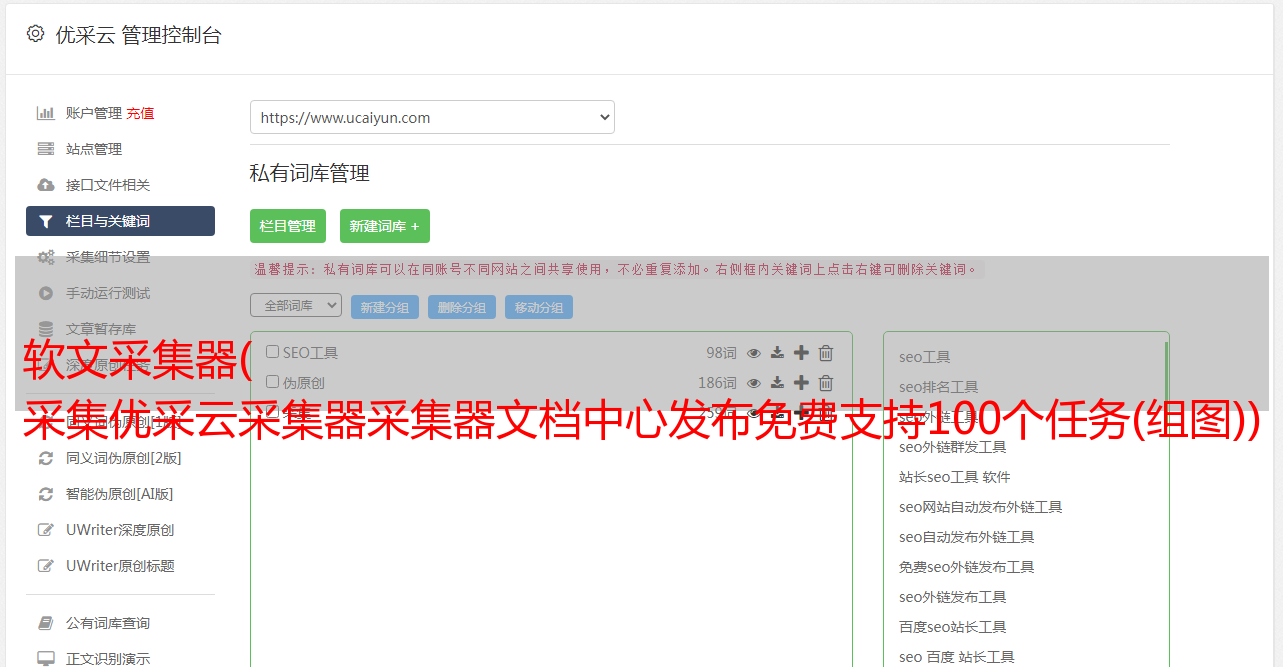
Task: Click the edit icon for UWriter原创标题
Action: (x=46, y=566)
